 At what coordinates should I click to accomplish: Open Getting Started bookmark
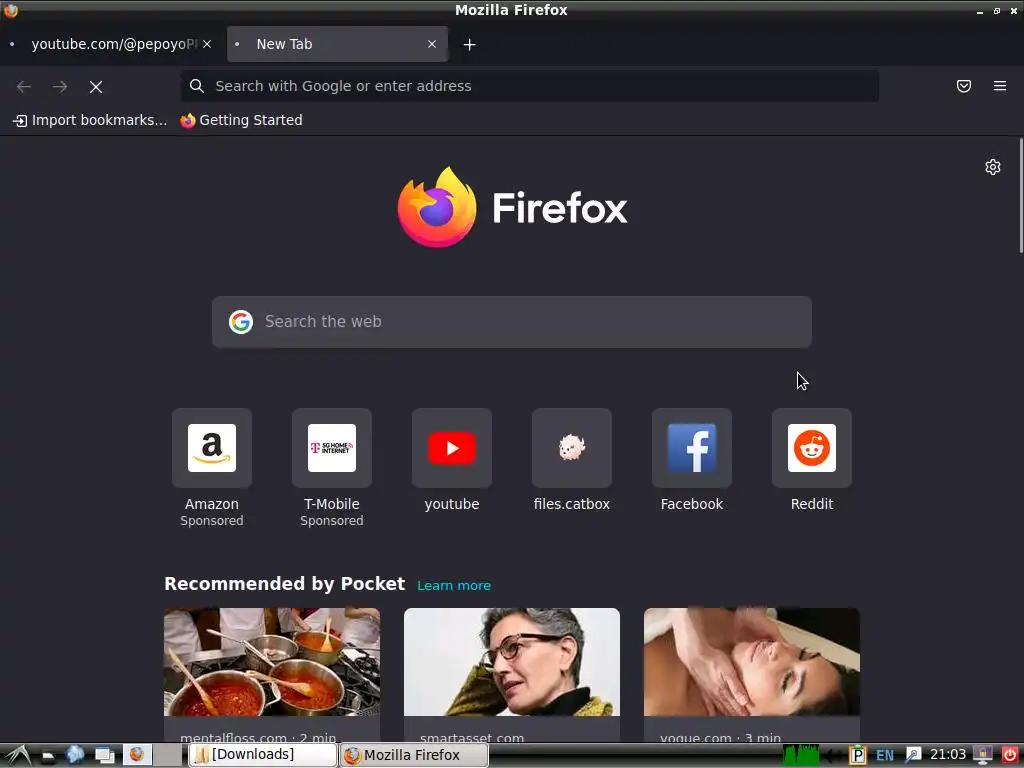coord(241,120)
